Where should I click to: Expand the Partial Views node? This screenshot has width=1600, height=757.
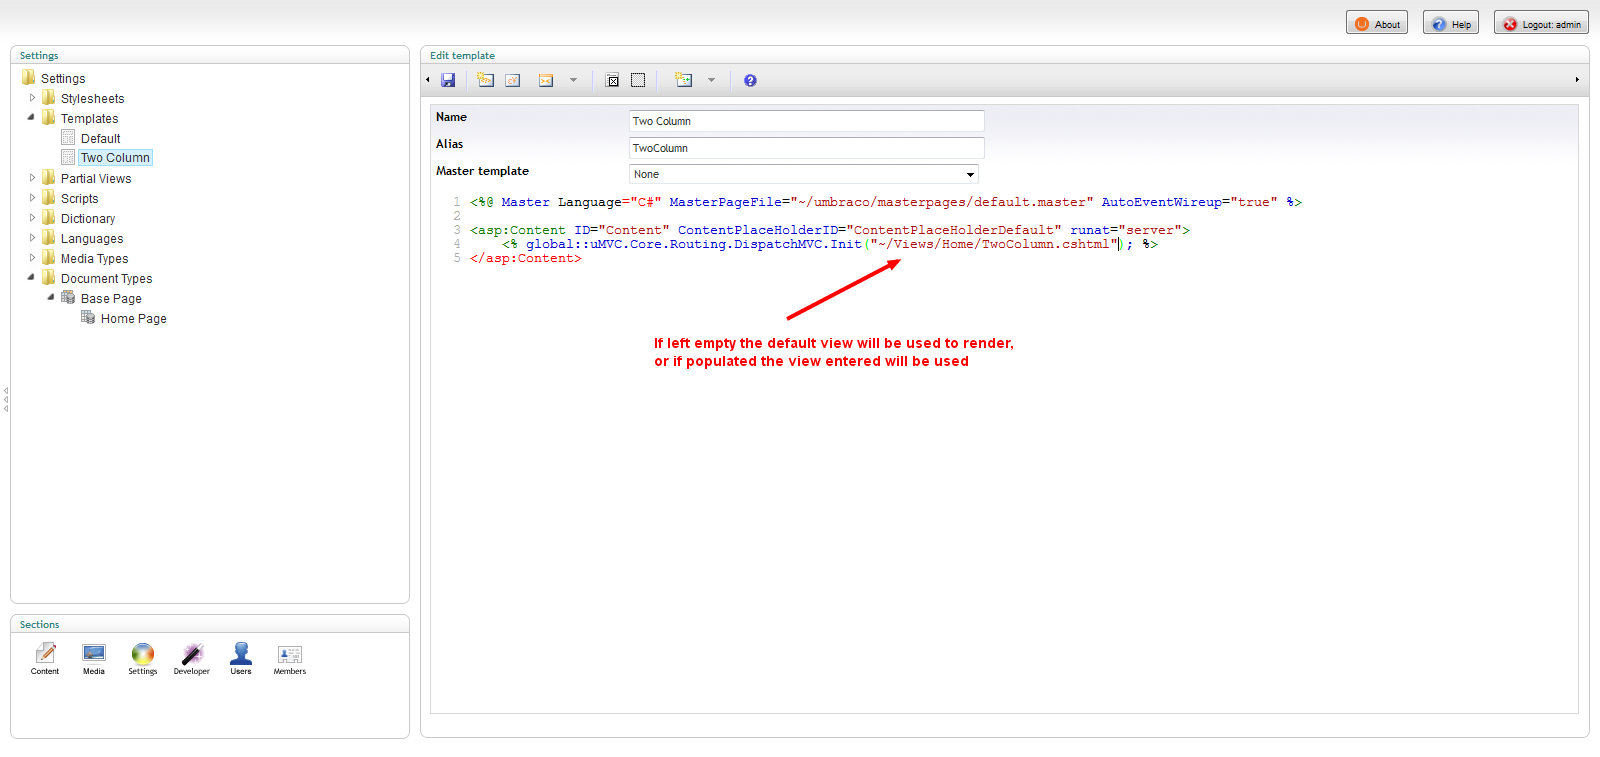[x=32, y=178]
